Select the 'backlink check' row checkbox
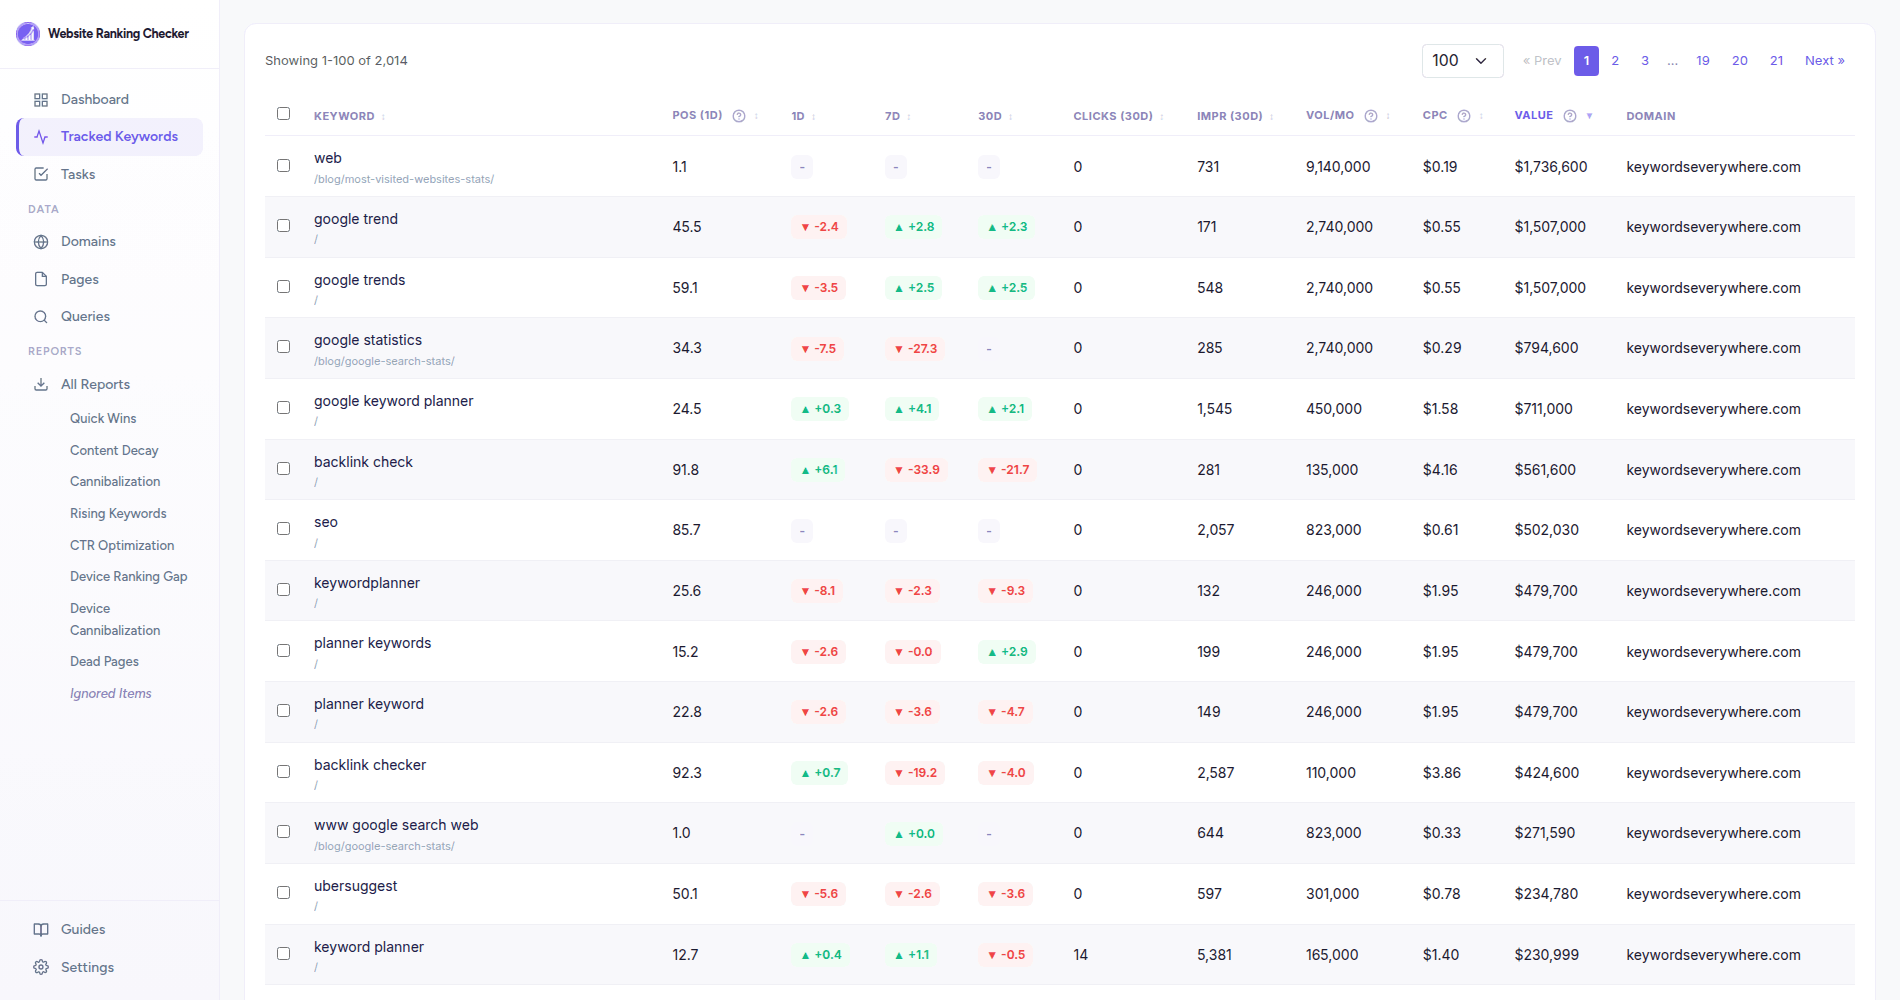The height and width of the screenshot is (1000, 1900). coord(284,469)
